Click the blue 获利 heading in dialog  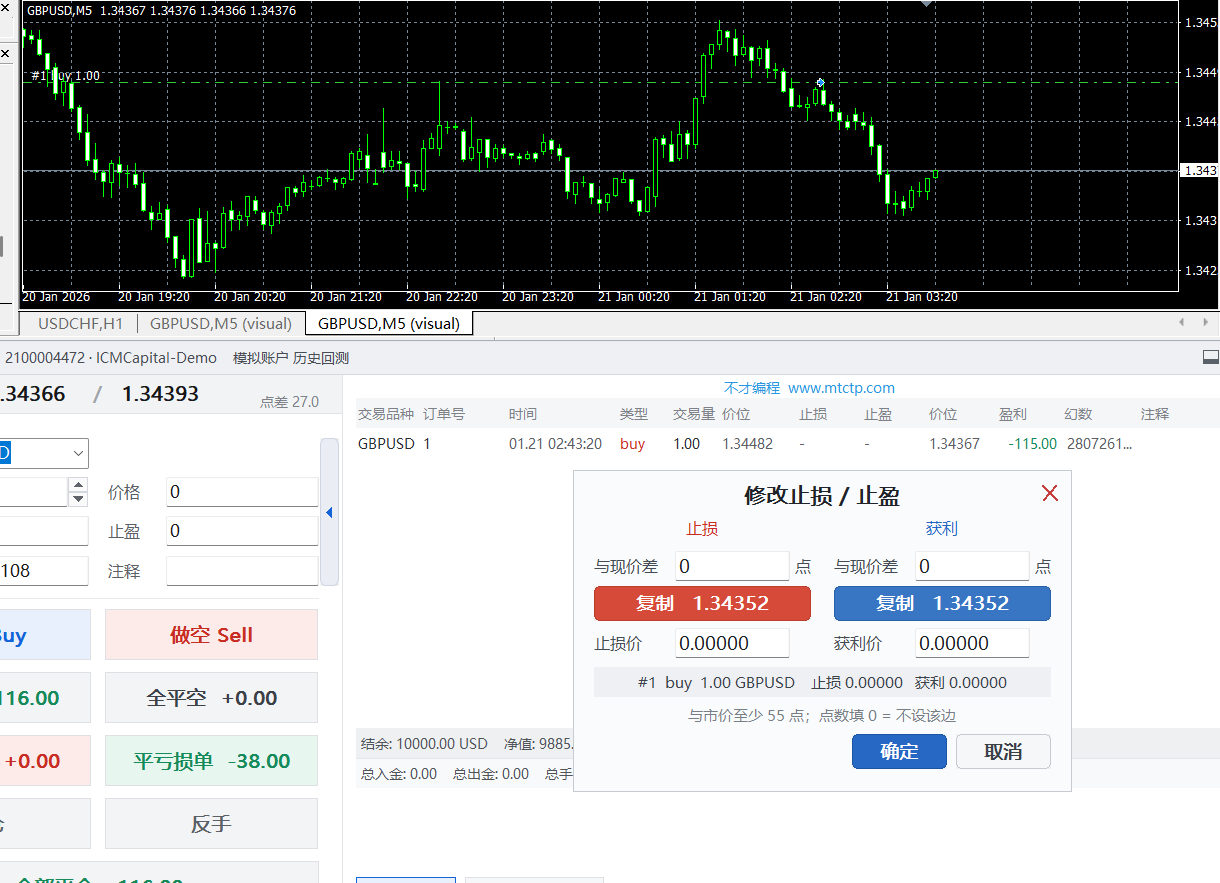point(942,529)
